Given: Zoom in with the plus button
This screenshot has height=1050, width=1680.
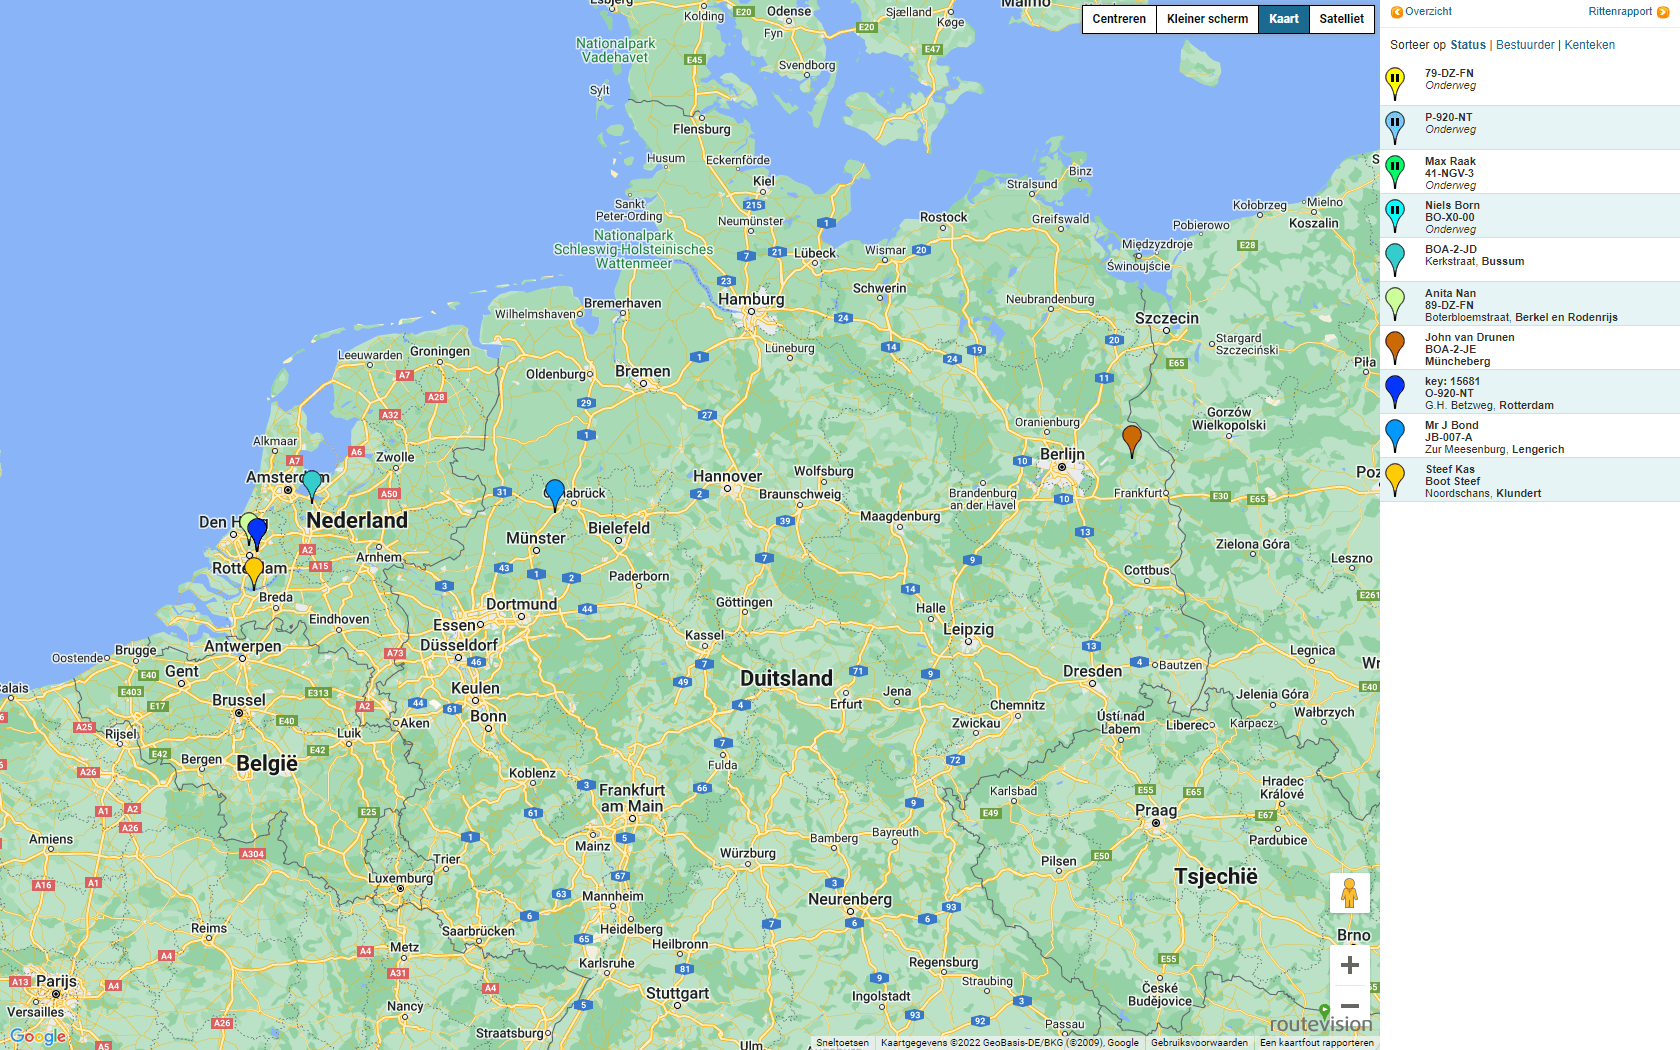Looking at the screenshot, I should tap(1349, 965).
